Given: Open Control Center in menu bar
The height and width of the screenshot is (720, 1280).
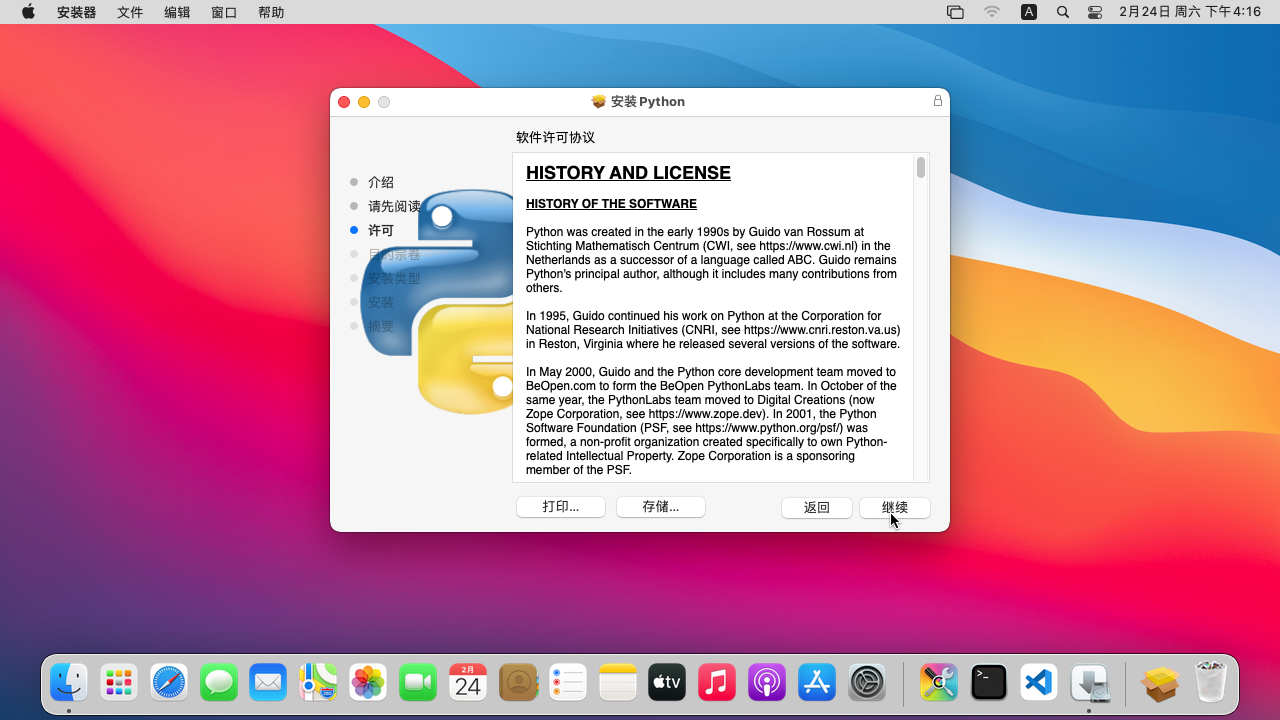Looking at the screenshot, I should 1095,12.
